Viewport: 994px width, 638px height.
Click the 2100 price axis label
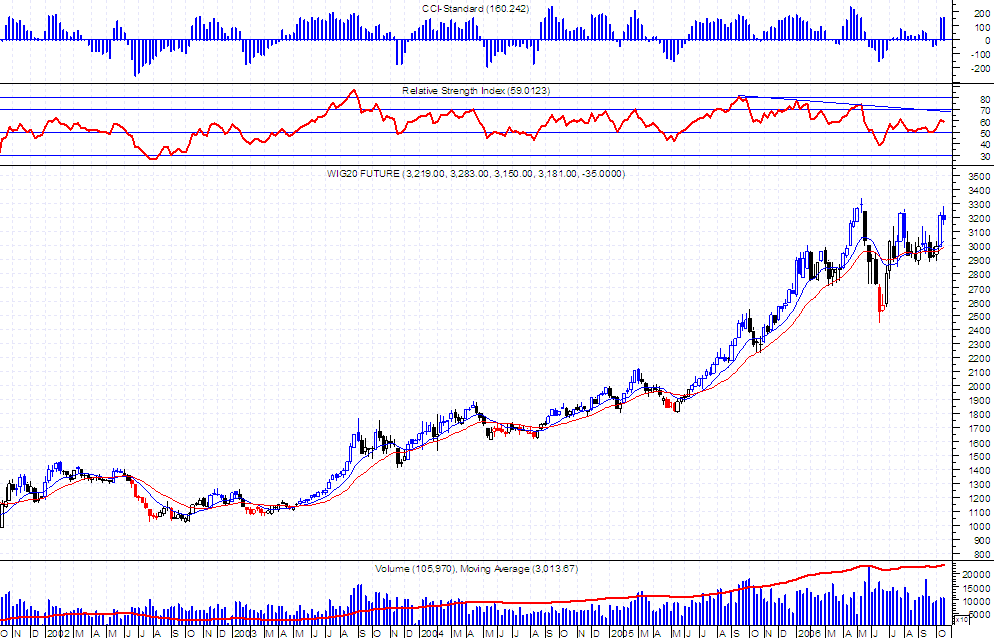point(981,372)
